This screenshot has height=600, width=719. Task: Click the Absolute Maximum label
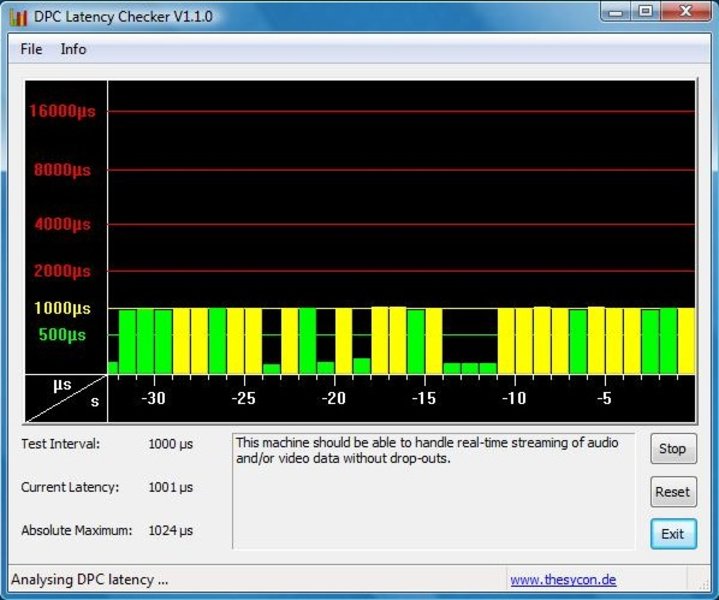tap(77, 530)
